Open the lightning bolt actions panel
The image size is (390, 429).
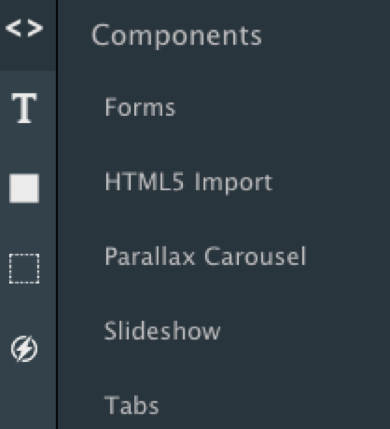coord(24,349)
